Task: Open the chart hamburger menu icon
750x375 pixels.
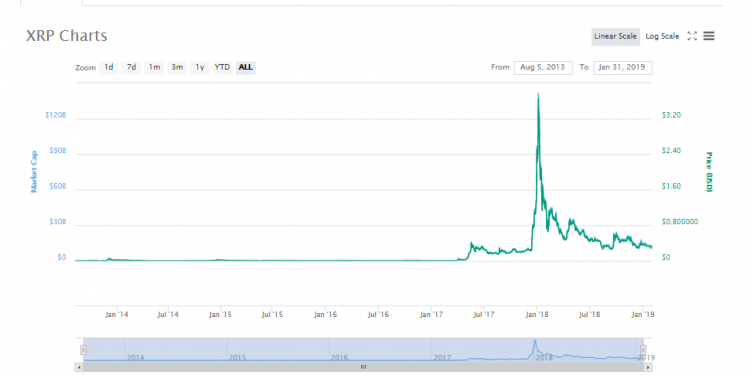Action: [709, 36]
